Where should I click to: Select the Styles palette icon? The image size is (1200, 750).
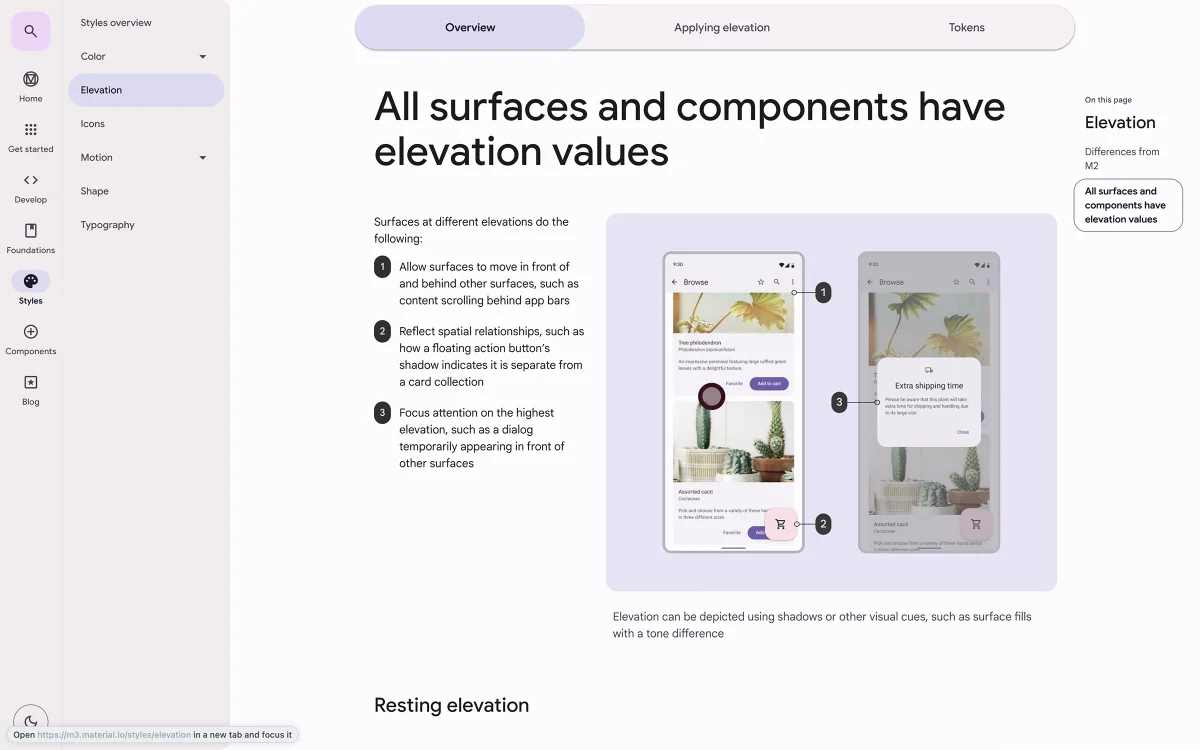[x=30, y=282]
